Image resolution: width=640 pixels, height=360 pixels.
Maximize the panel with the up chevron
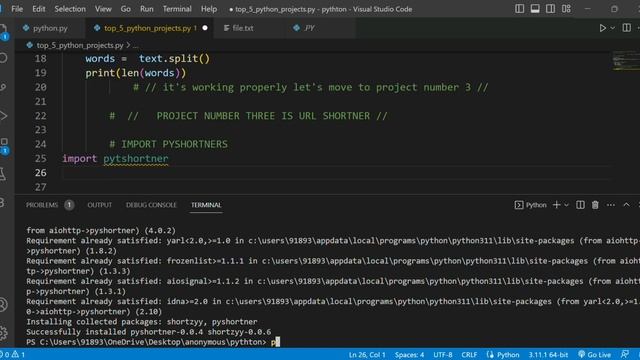[x=626, y=205]
